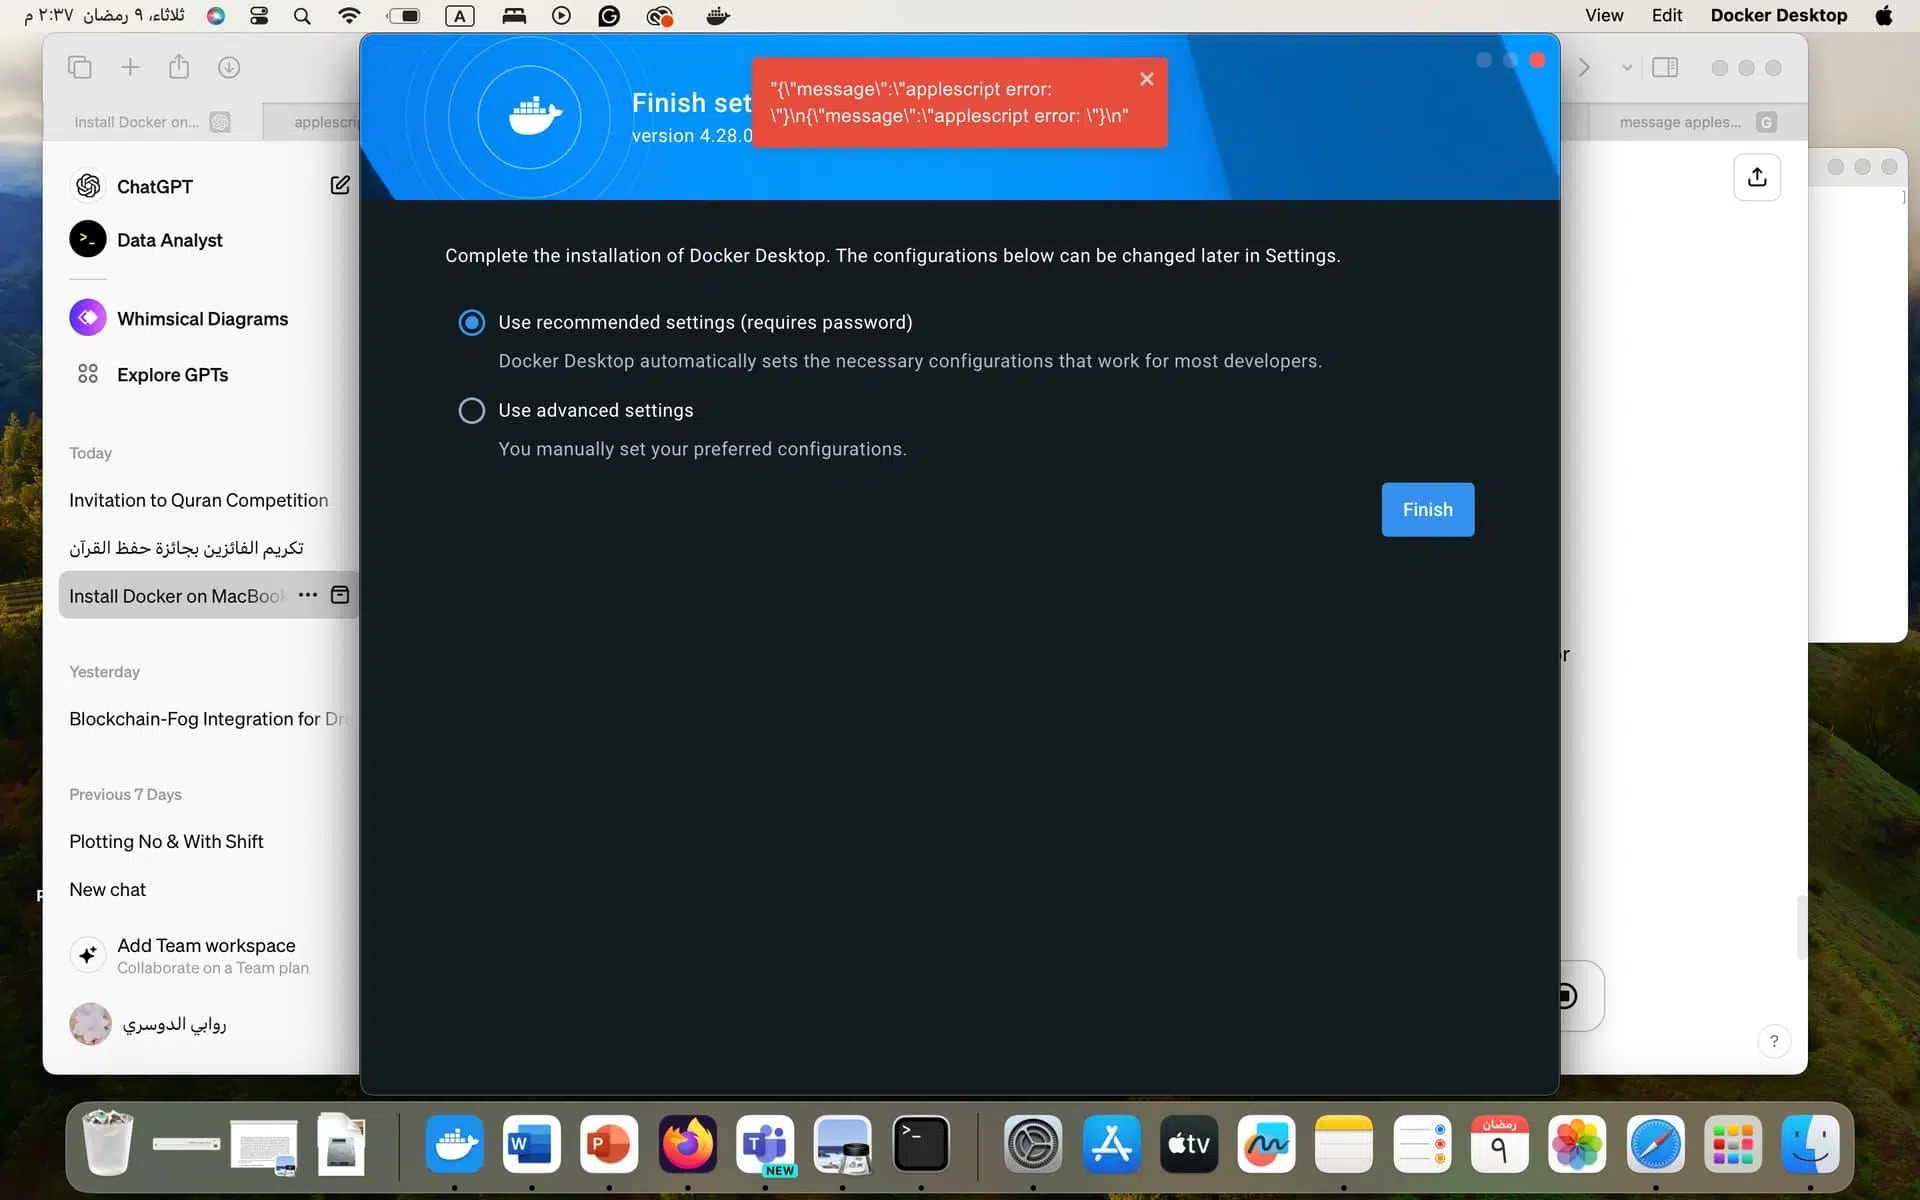Open the View menu in menu bar
Image resolution: width=1920 pixels, height=1200 pixels.
click(x=1604, y=15)
